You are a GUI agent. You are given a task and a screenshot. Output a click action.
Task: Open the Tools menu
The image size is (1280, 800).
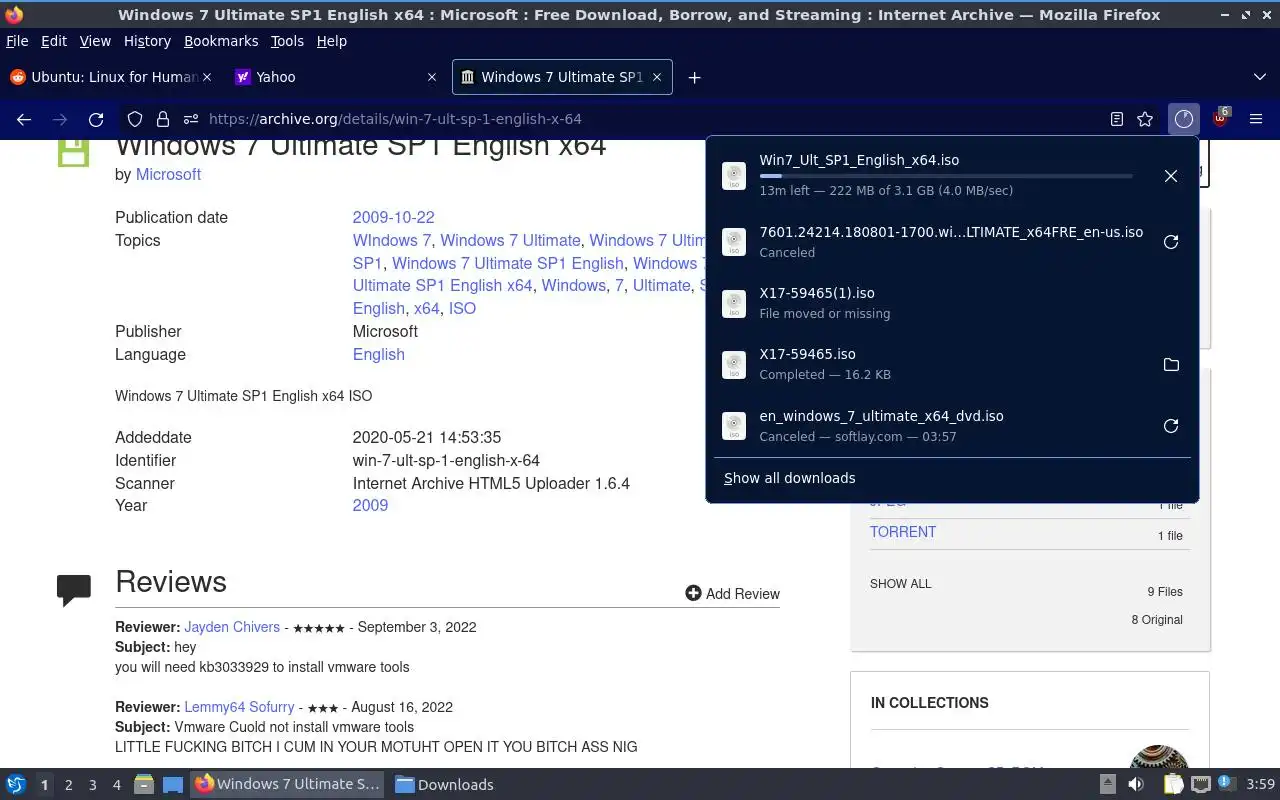point(287,41)
